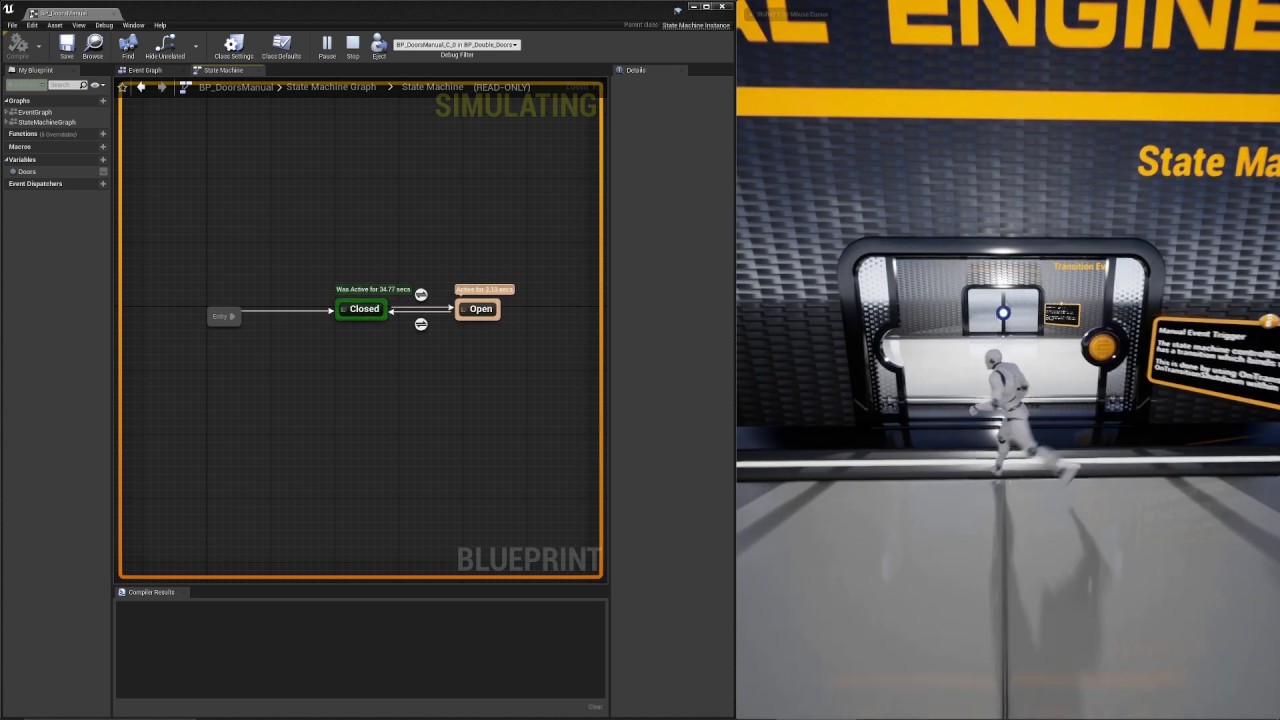
Task: Expand the EventGraph tree item
Action: [x=6, y=112]
